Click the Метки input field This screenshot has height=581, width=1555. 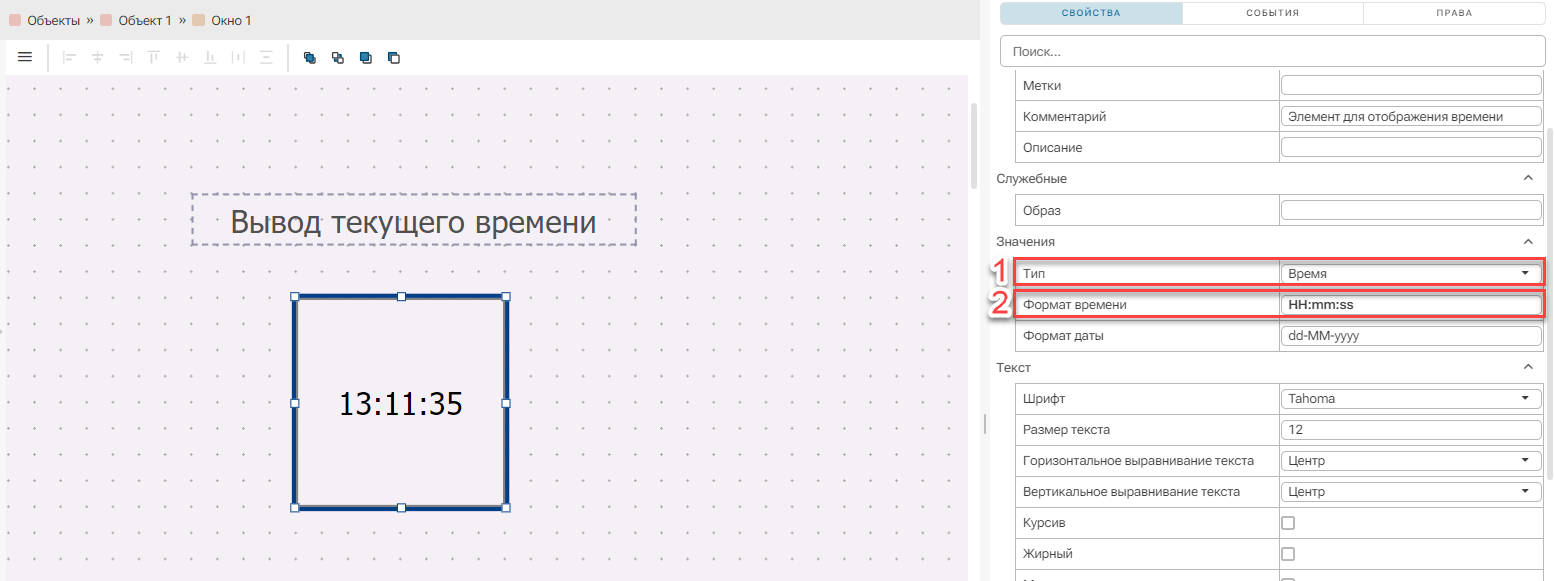(1411, 86)
